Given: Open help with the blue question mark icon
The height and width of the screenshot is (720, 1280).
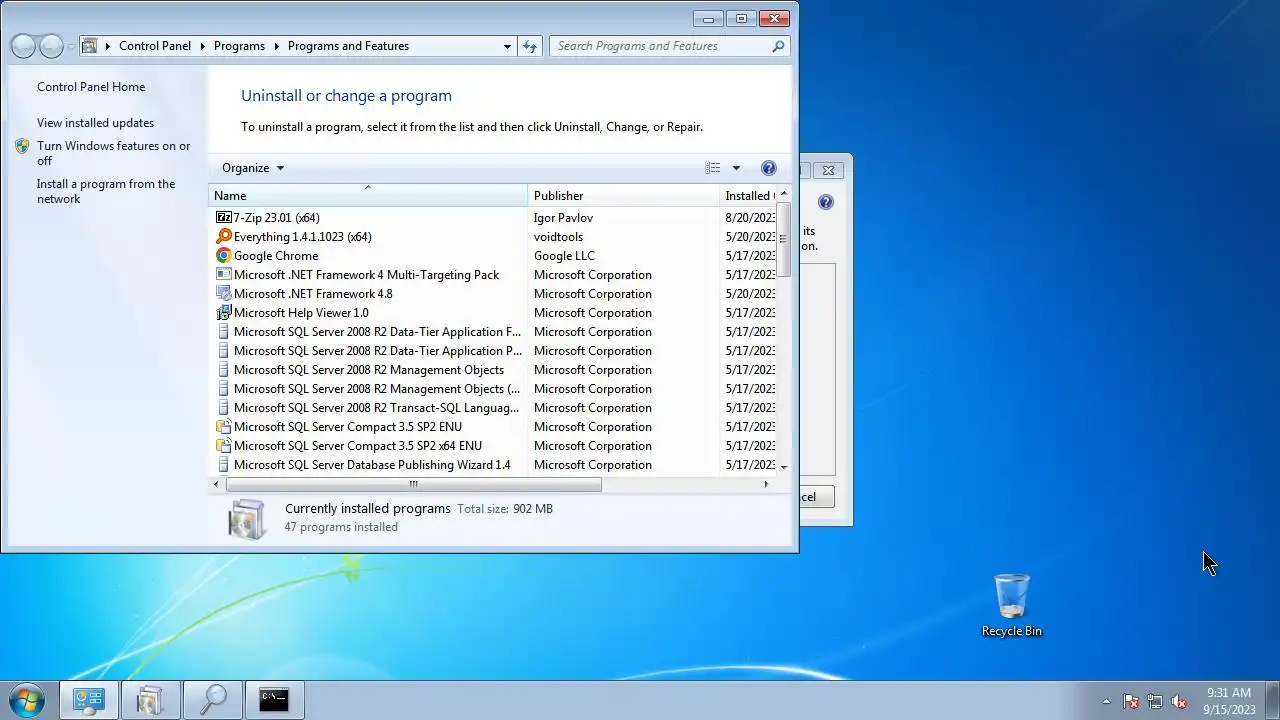Looking at the screenshot, I should click(x=768, y=168).
